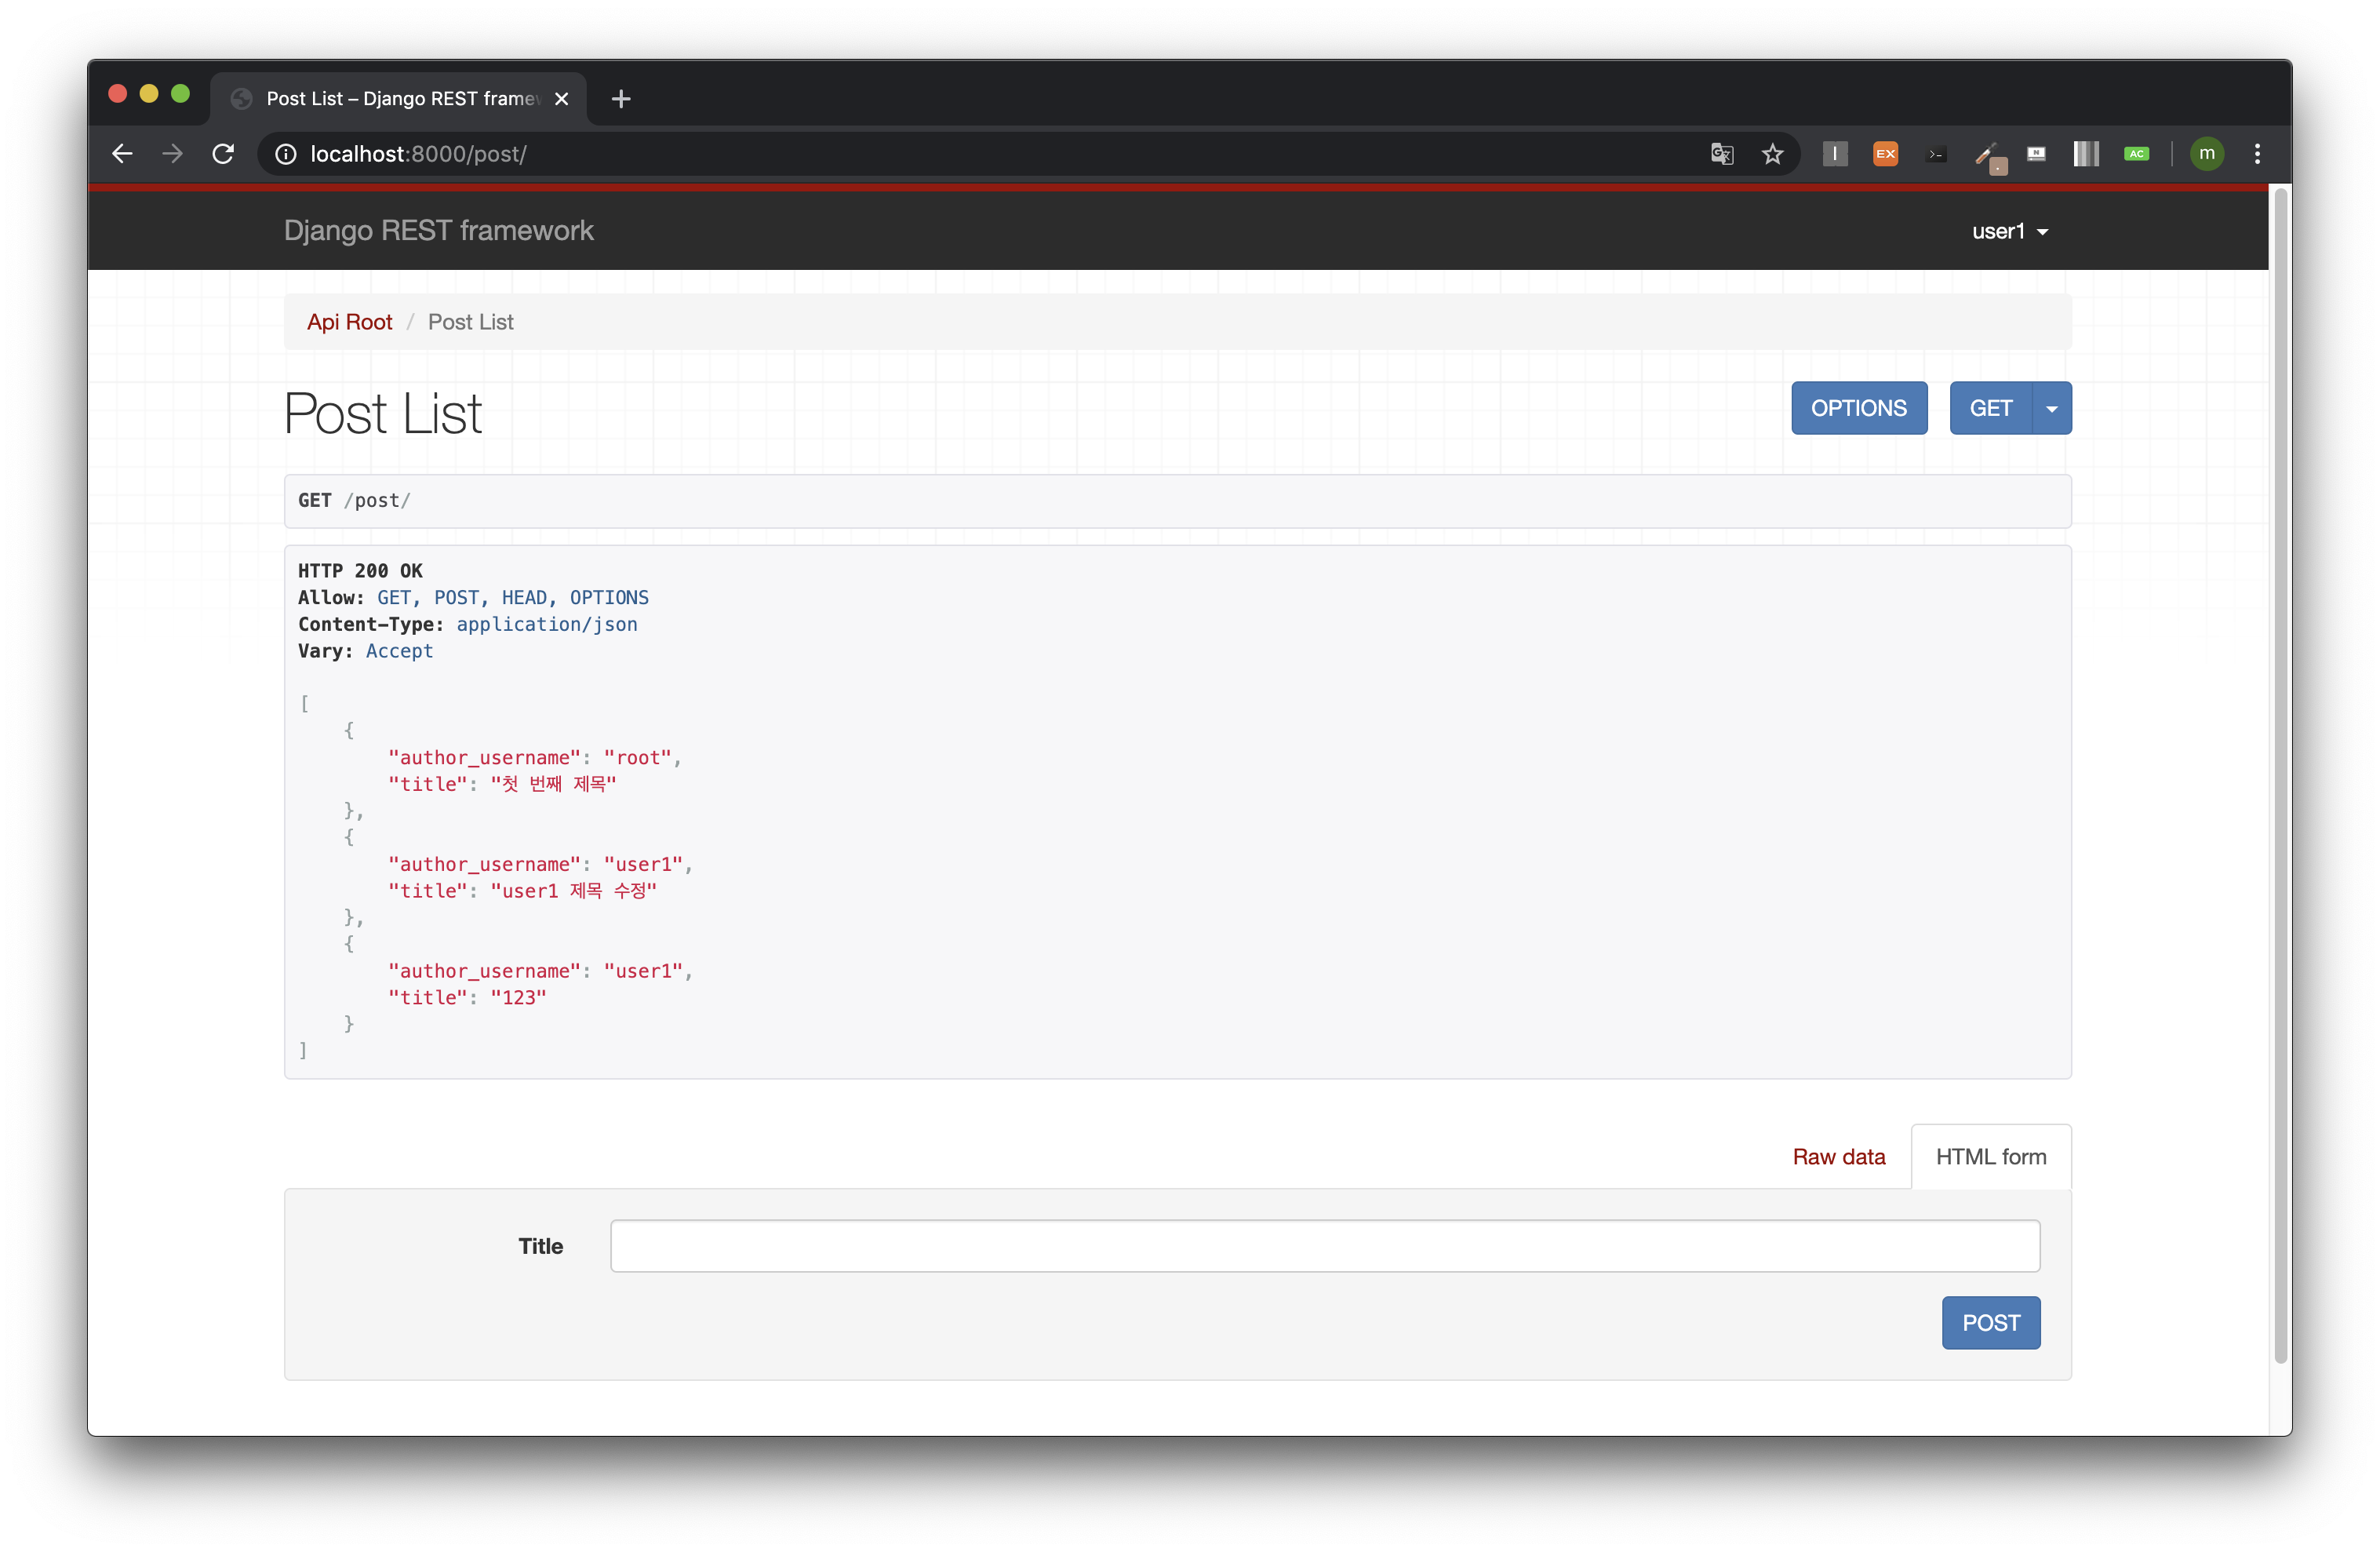Screen dimensions: 2380x1552
Task: Open the orange EX extension
Action: pyautogui.click(x=1885, y=154)
